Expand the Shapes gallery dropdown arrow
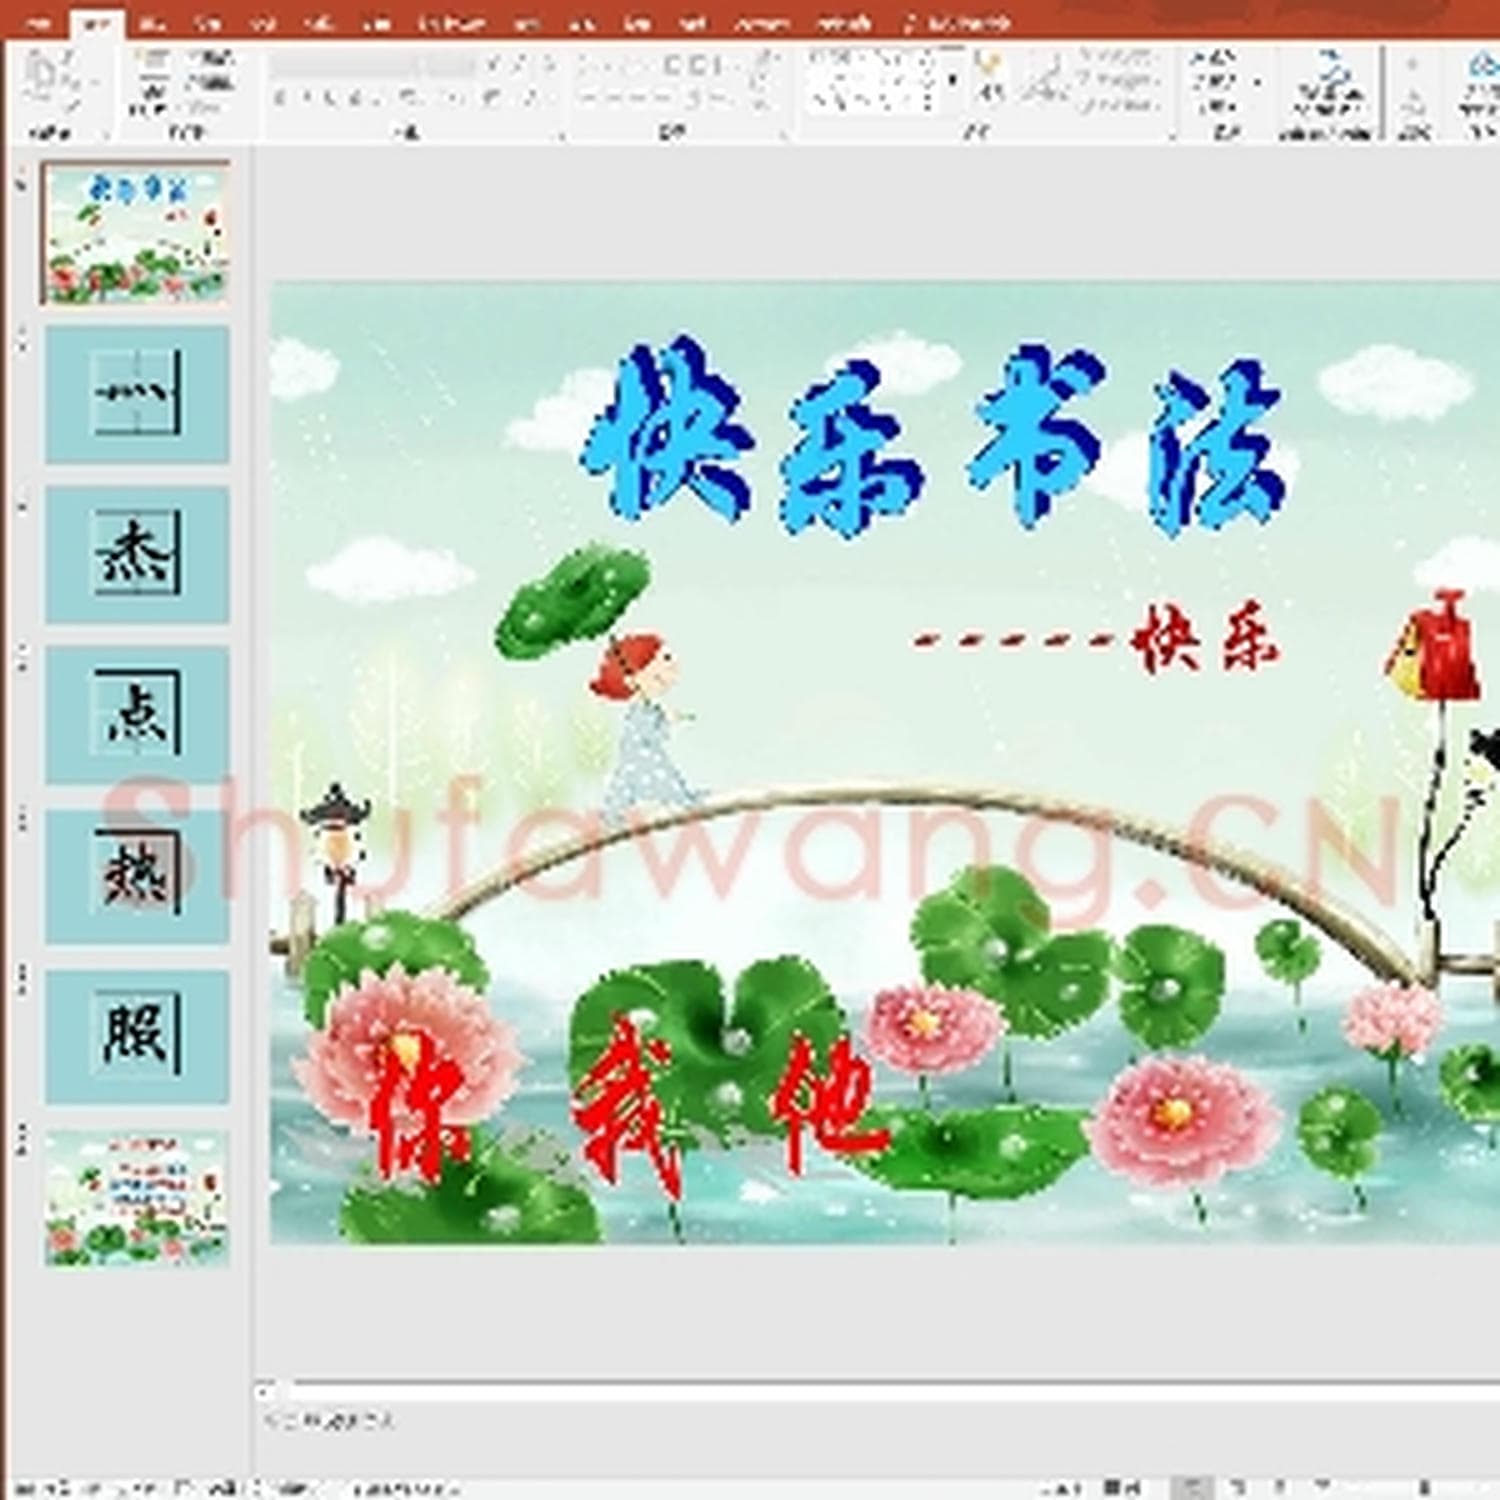Screen dimensions: 1500x1500 click(x=952, y=80)
